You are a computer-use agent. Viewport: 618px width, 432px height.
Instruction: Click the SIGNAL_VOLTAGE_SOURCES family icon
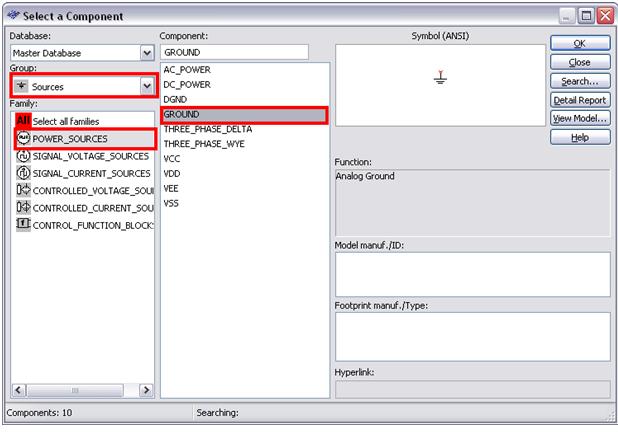pyautogui.click(x=23, y=156)
